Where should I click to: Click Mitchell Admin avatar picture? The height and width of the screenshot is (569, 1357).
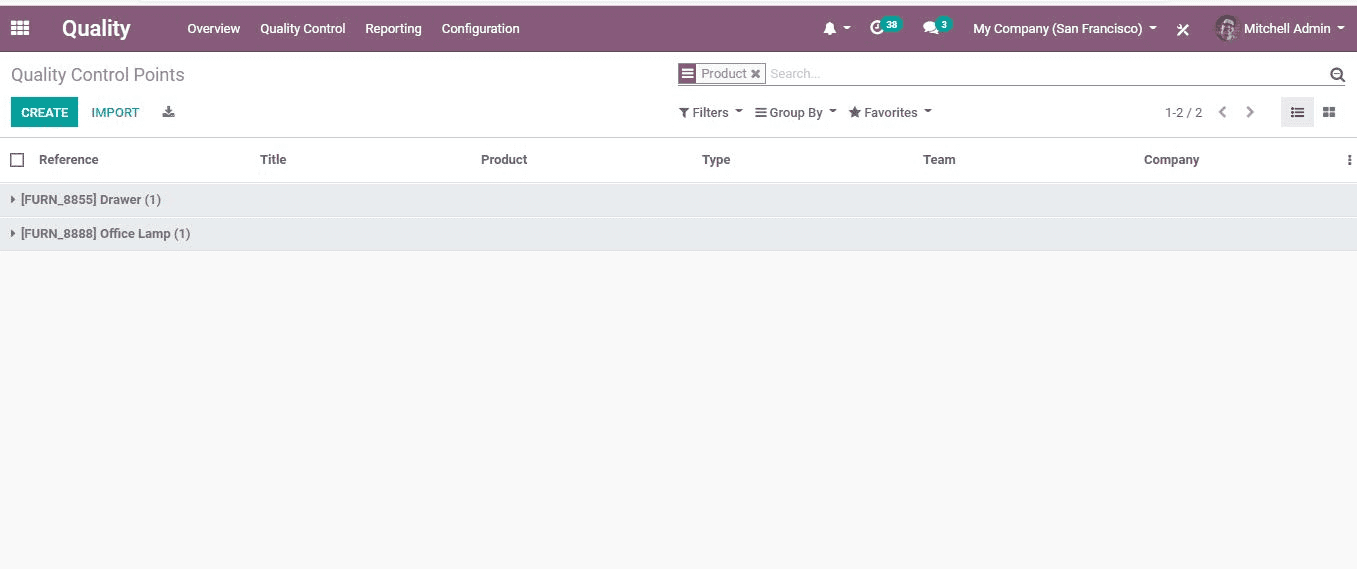tap(1227, 28)
